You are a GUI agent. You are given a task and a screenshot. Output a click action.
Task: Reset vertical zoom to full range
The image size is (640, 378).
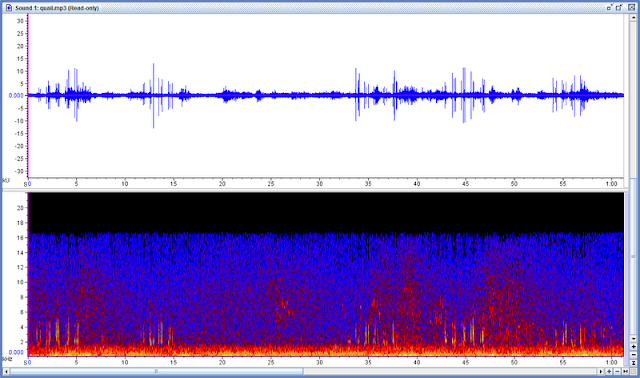[x=633, y=363]
